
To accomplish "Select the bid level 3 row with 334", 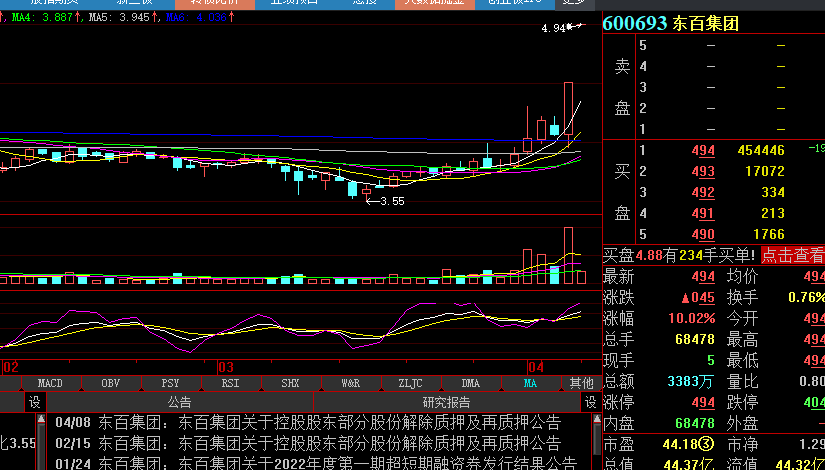I will click(713, 192).
